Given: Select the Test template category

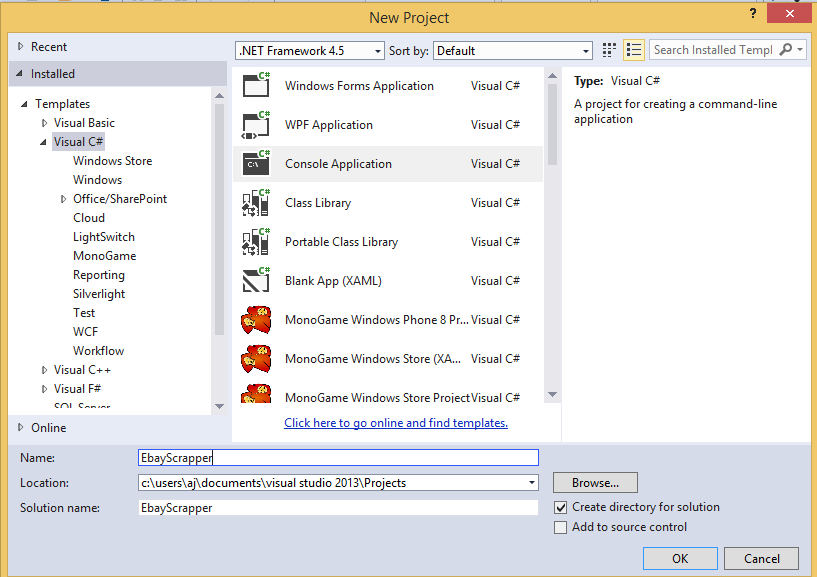Looking at the screenshot, I should 84,313.
